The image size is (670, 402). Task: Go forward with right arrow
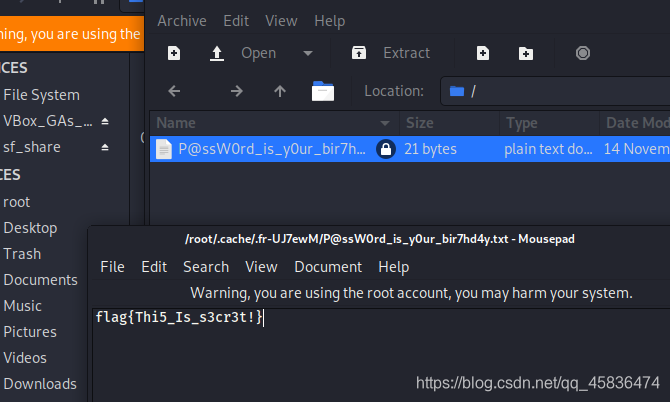236,91
